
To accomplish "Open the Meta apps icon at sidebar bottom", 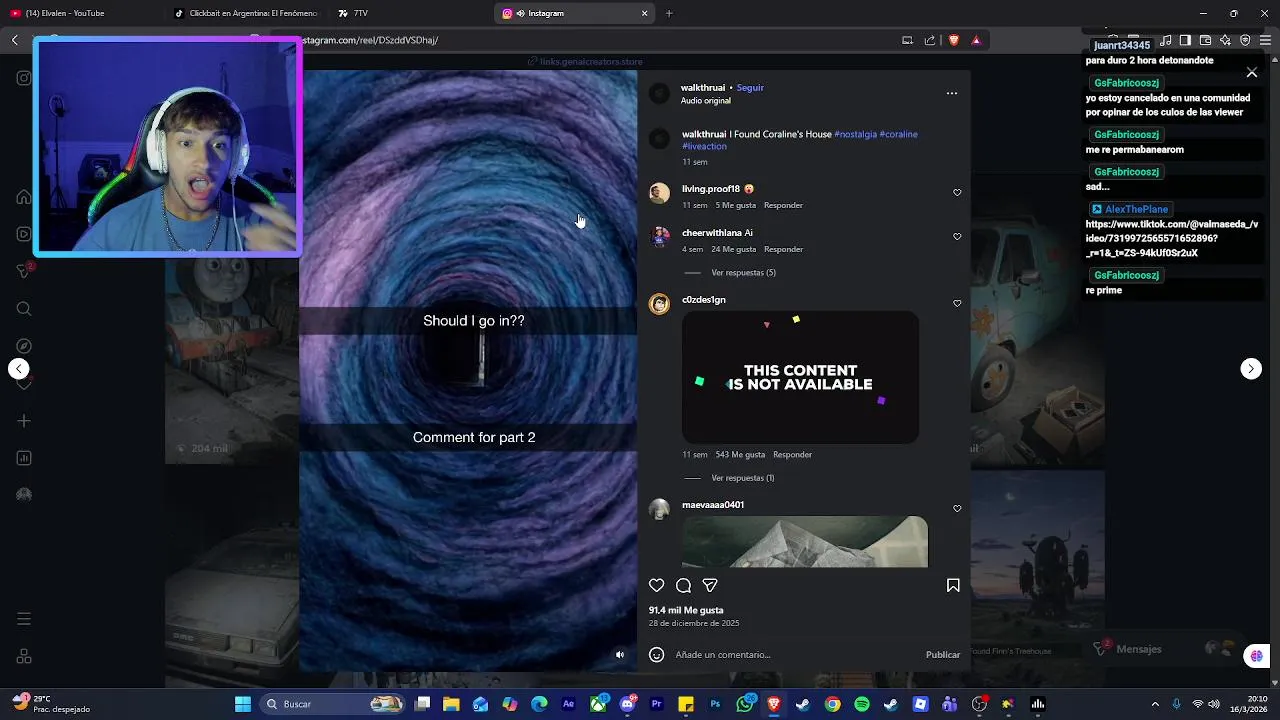I will point(24,657).
